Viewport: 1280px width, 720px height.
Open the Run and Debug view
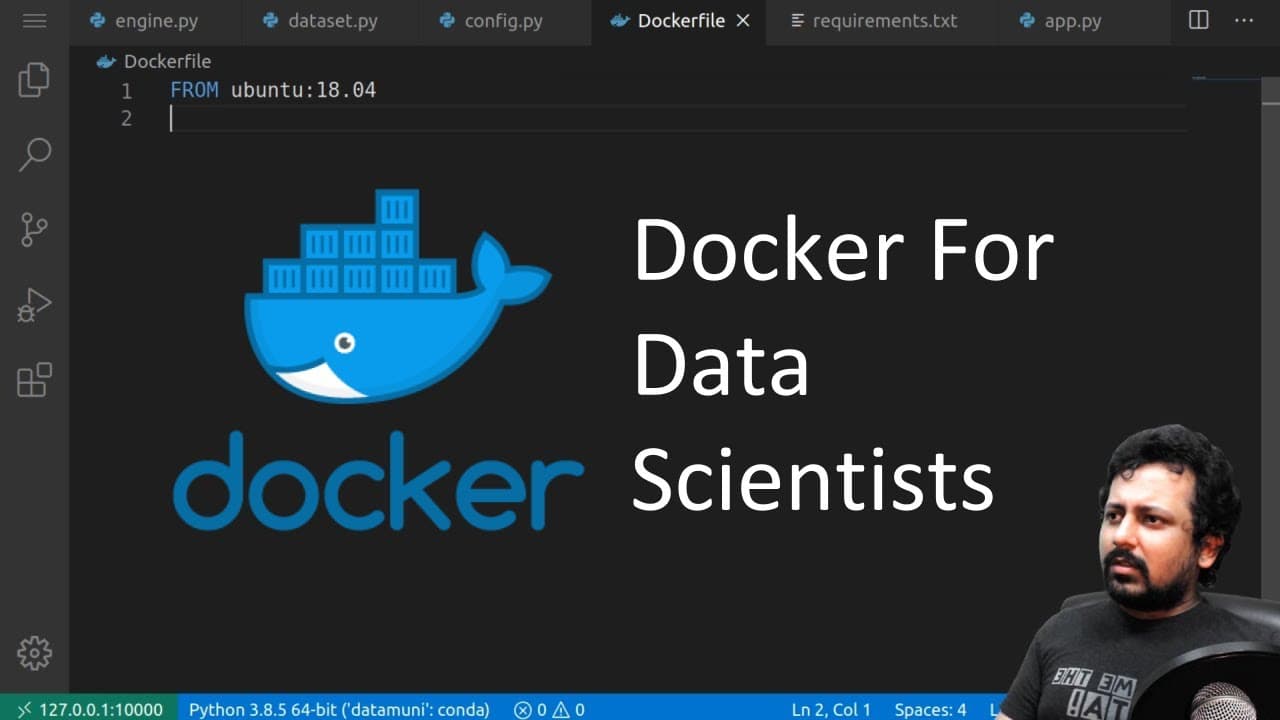tap(34, 305)
